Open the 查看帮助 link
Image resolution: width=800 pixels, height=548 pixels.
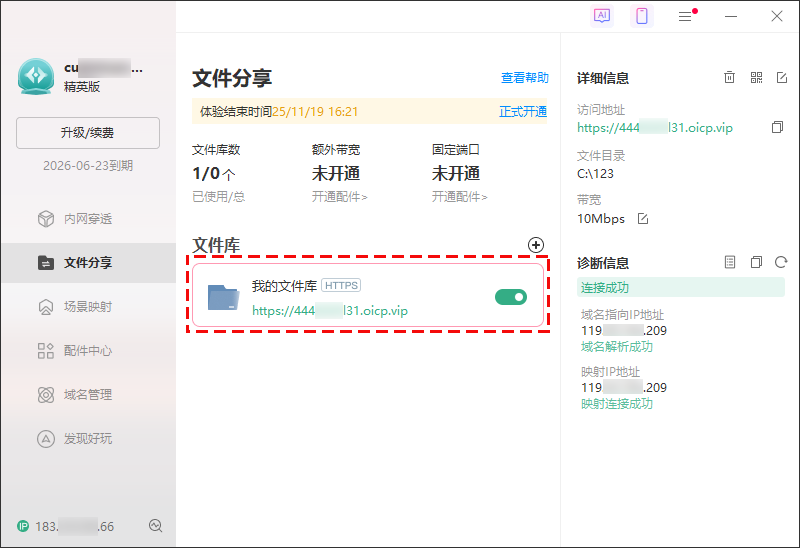[x=524, y=78]
